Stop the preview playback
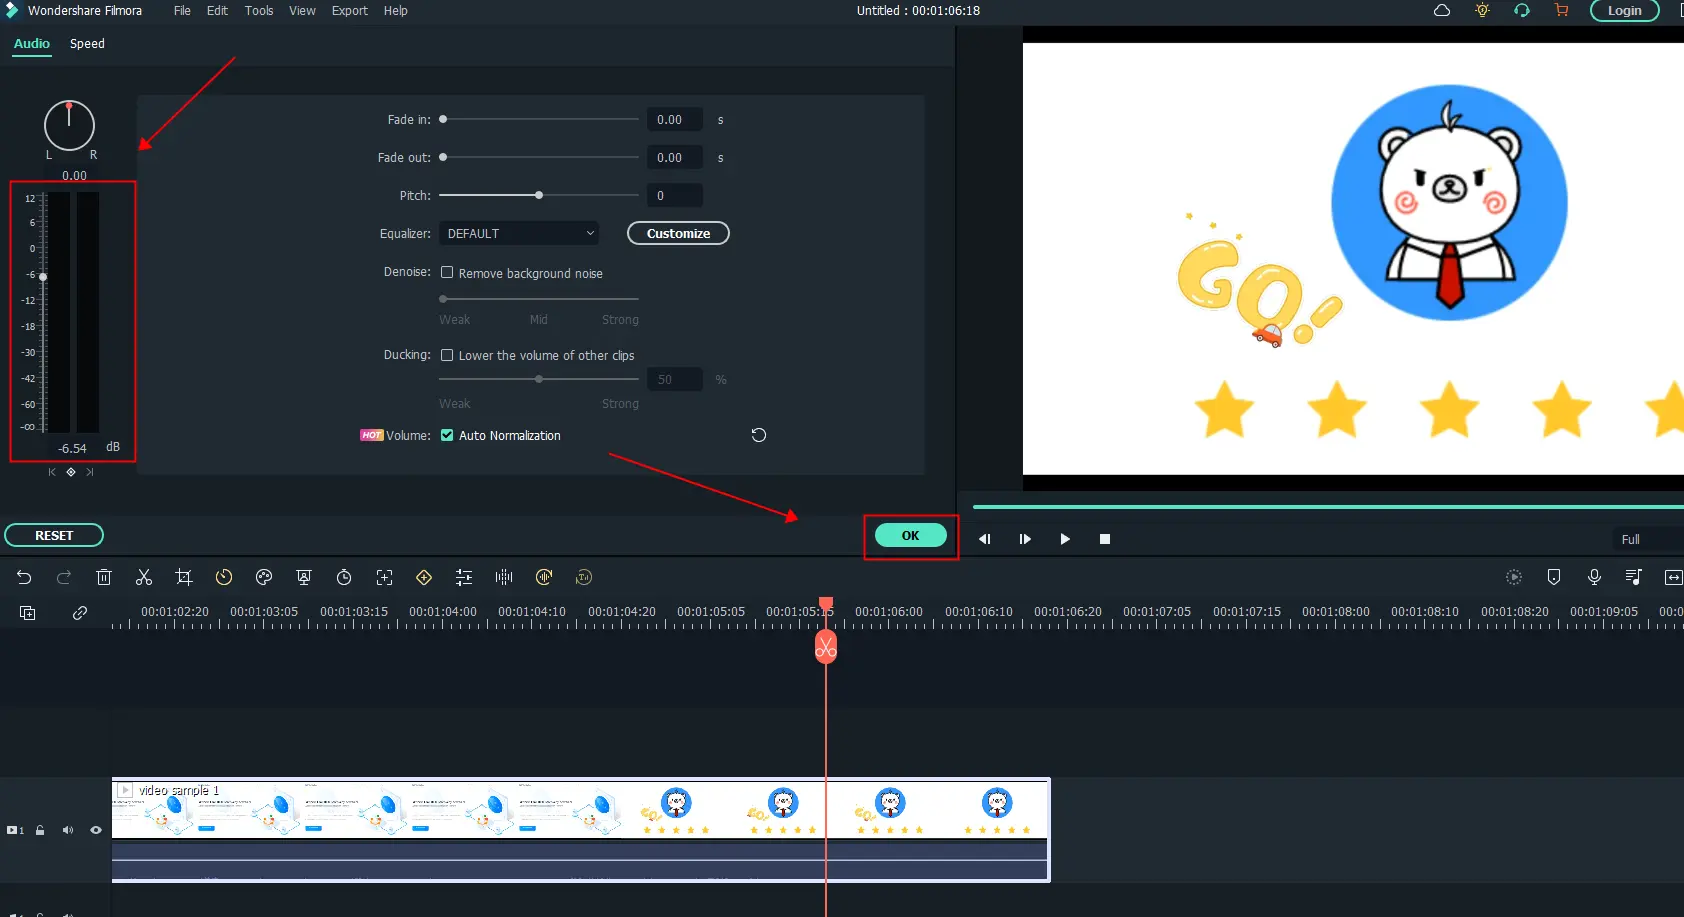Screen dimensions: 1684x917 pyautogui.click(x=1105, y=539)
